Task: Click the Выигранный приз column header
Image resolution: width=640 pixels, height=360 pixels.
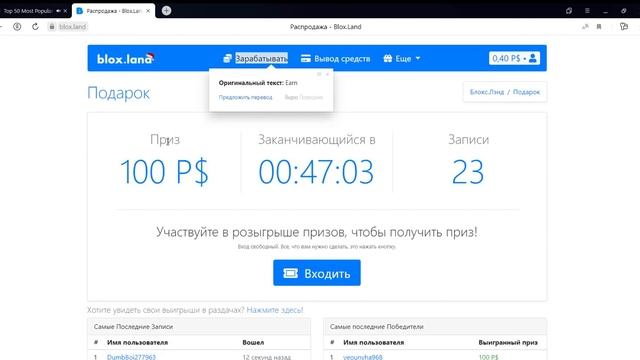Action: tap(508, 342)
